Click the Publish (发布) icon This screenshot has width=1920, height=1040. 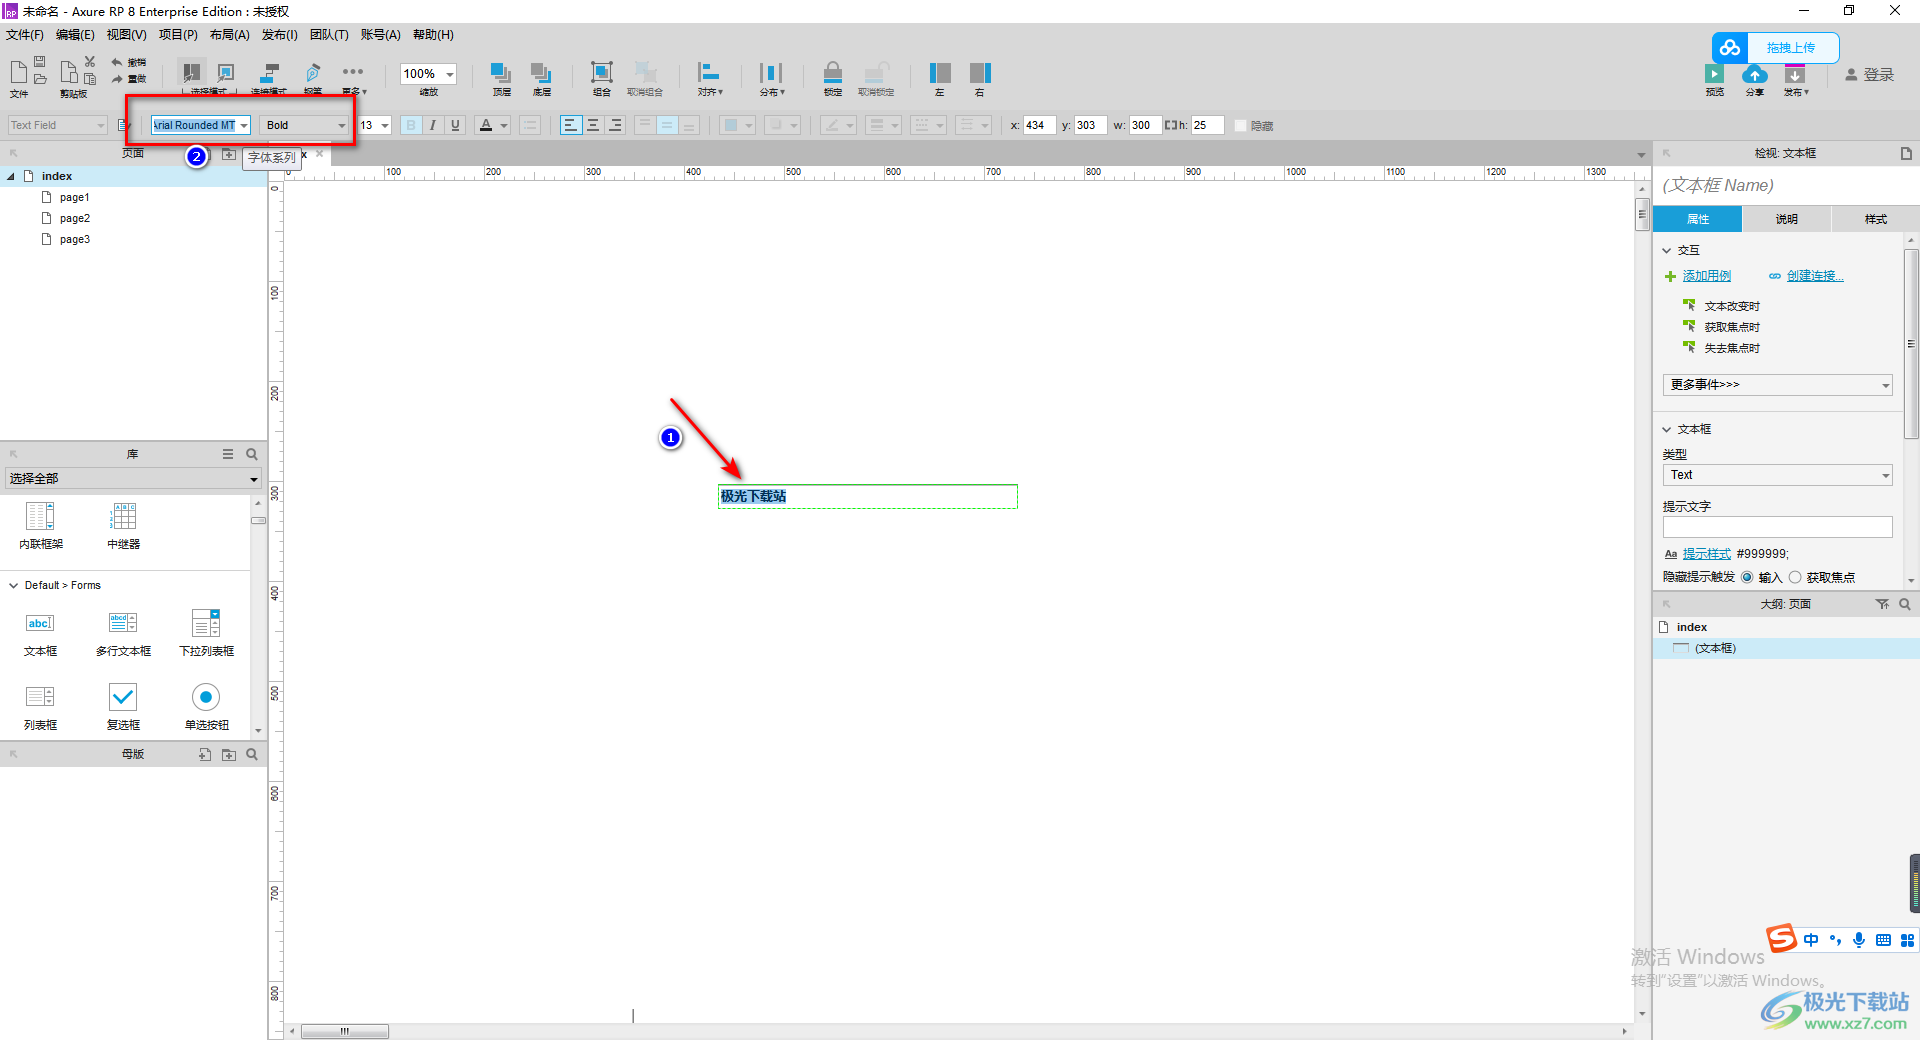click(1795, 74)
